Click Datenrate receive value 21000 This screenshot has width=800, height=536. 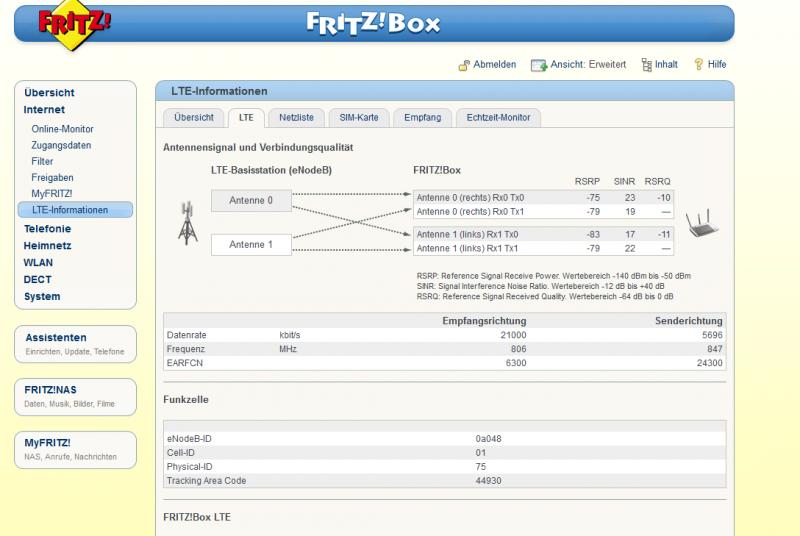click(513, 335)
